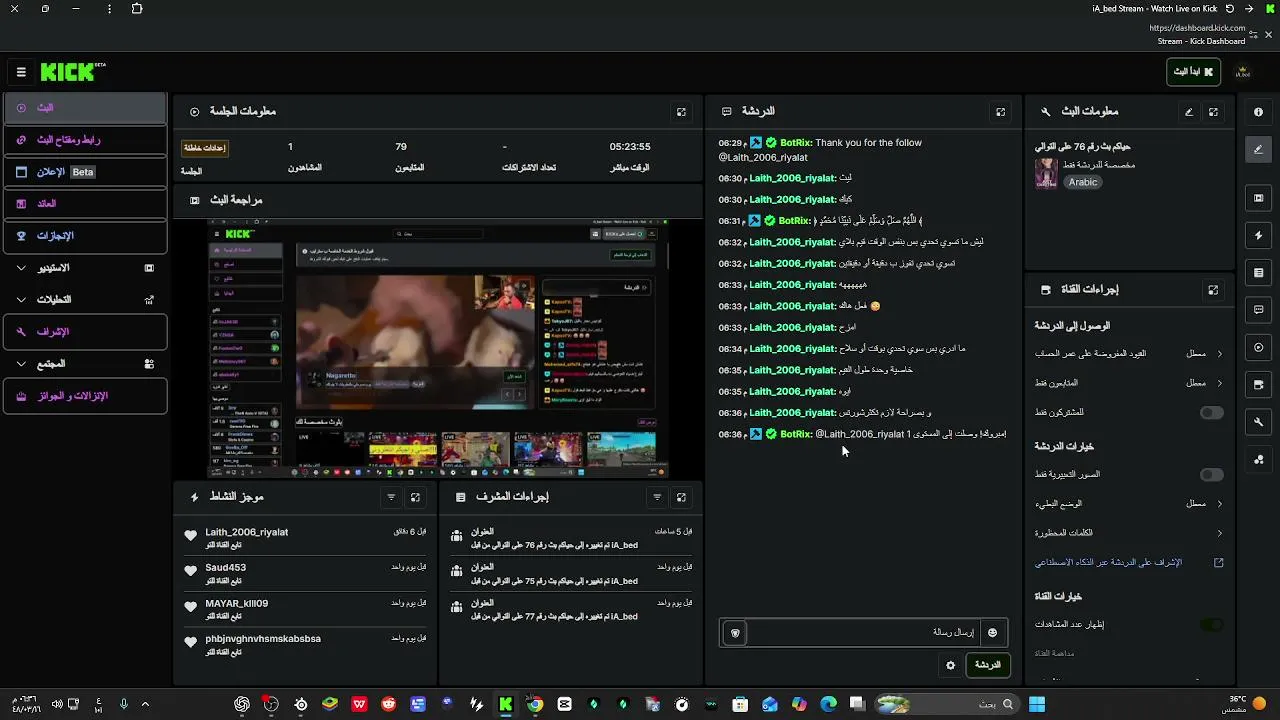The image size is (1280, 720).
Task: Open ChatGPT from the taskbar
Action: tap(242, 704)
